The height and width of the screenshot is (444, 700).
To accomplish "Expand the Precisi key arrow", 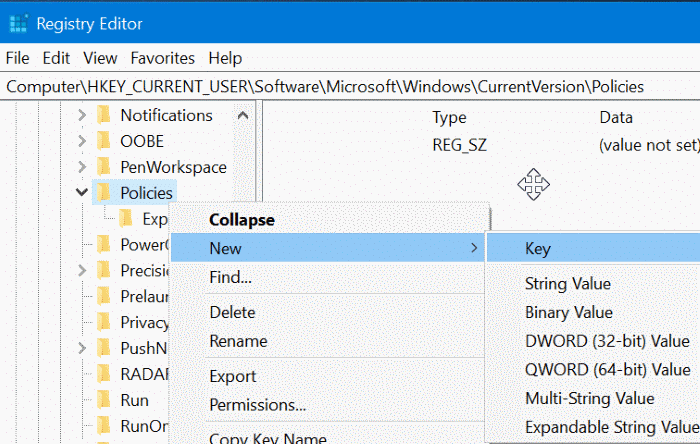I will point(82,270).
